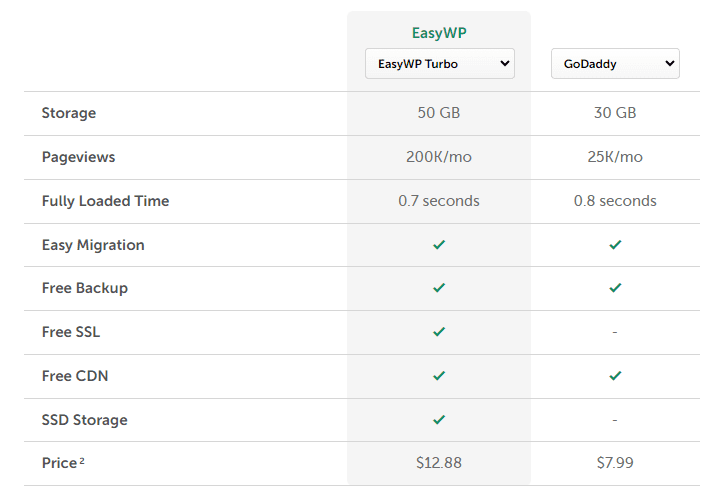Select the Storage row label
Image resolution: width=709 pixels, height=499 pixels.
coord(69,113)
